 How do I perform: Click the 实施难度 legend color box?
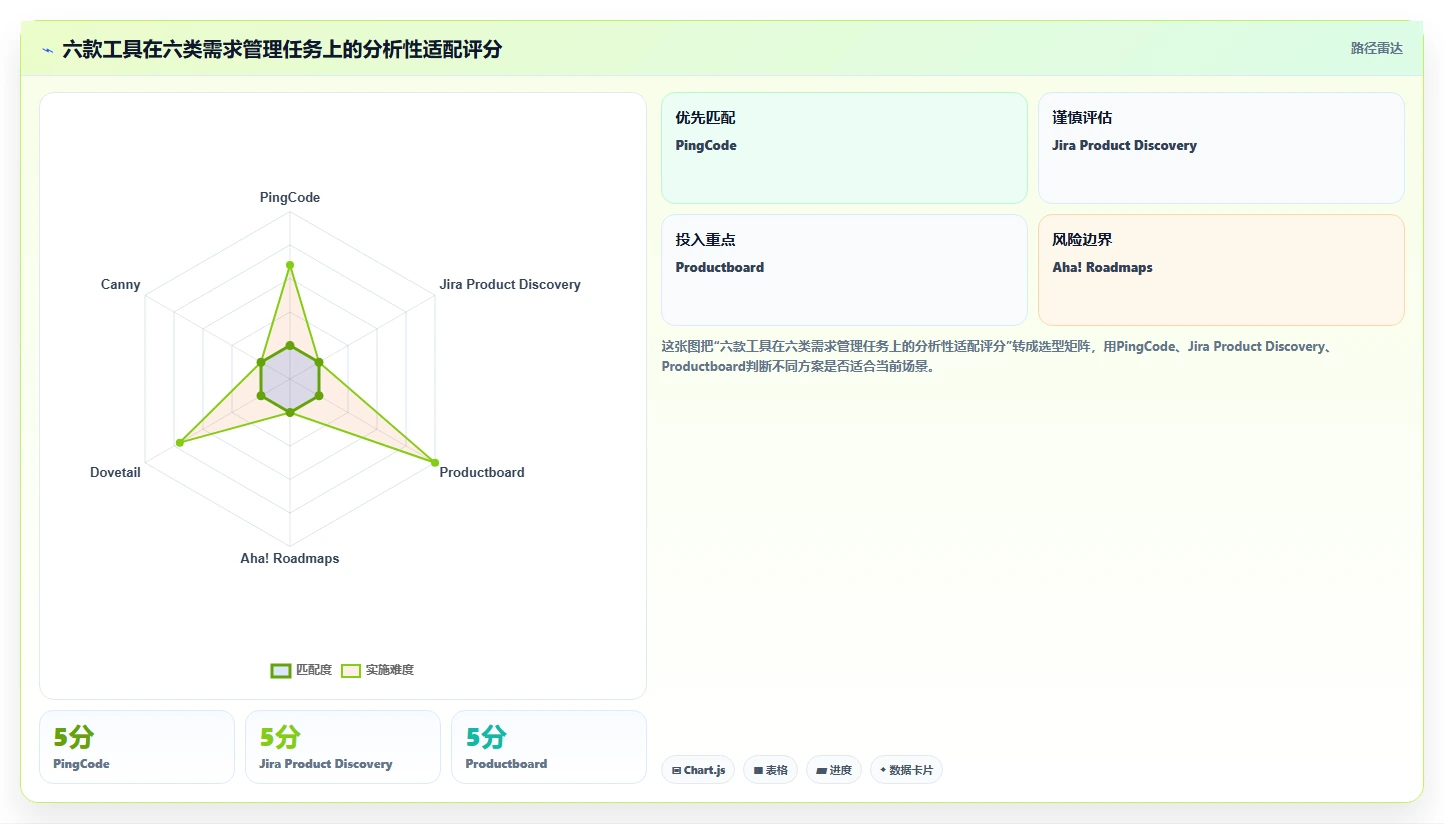tap(351, 670)
